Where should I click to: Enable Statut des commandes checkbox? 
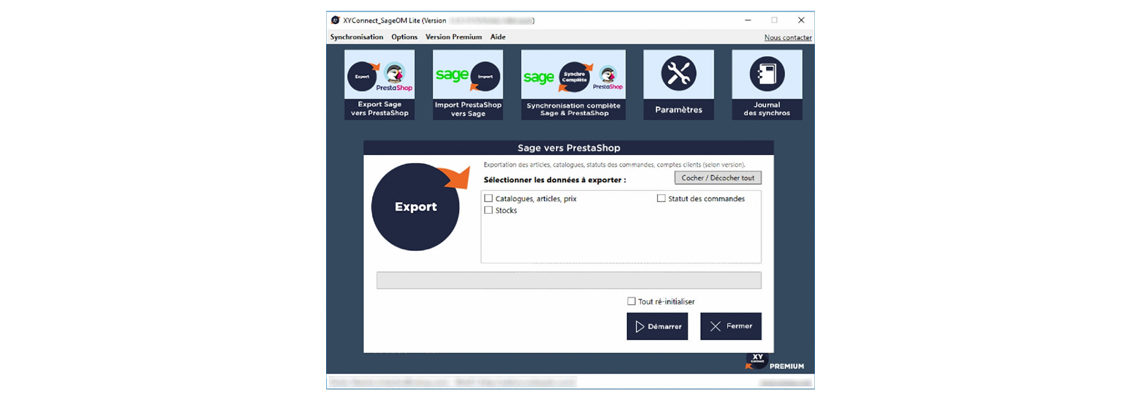pyautogui.click(x=662, y=199)
